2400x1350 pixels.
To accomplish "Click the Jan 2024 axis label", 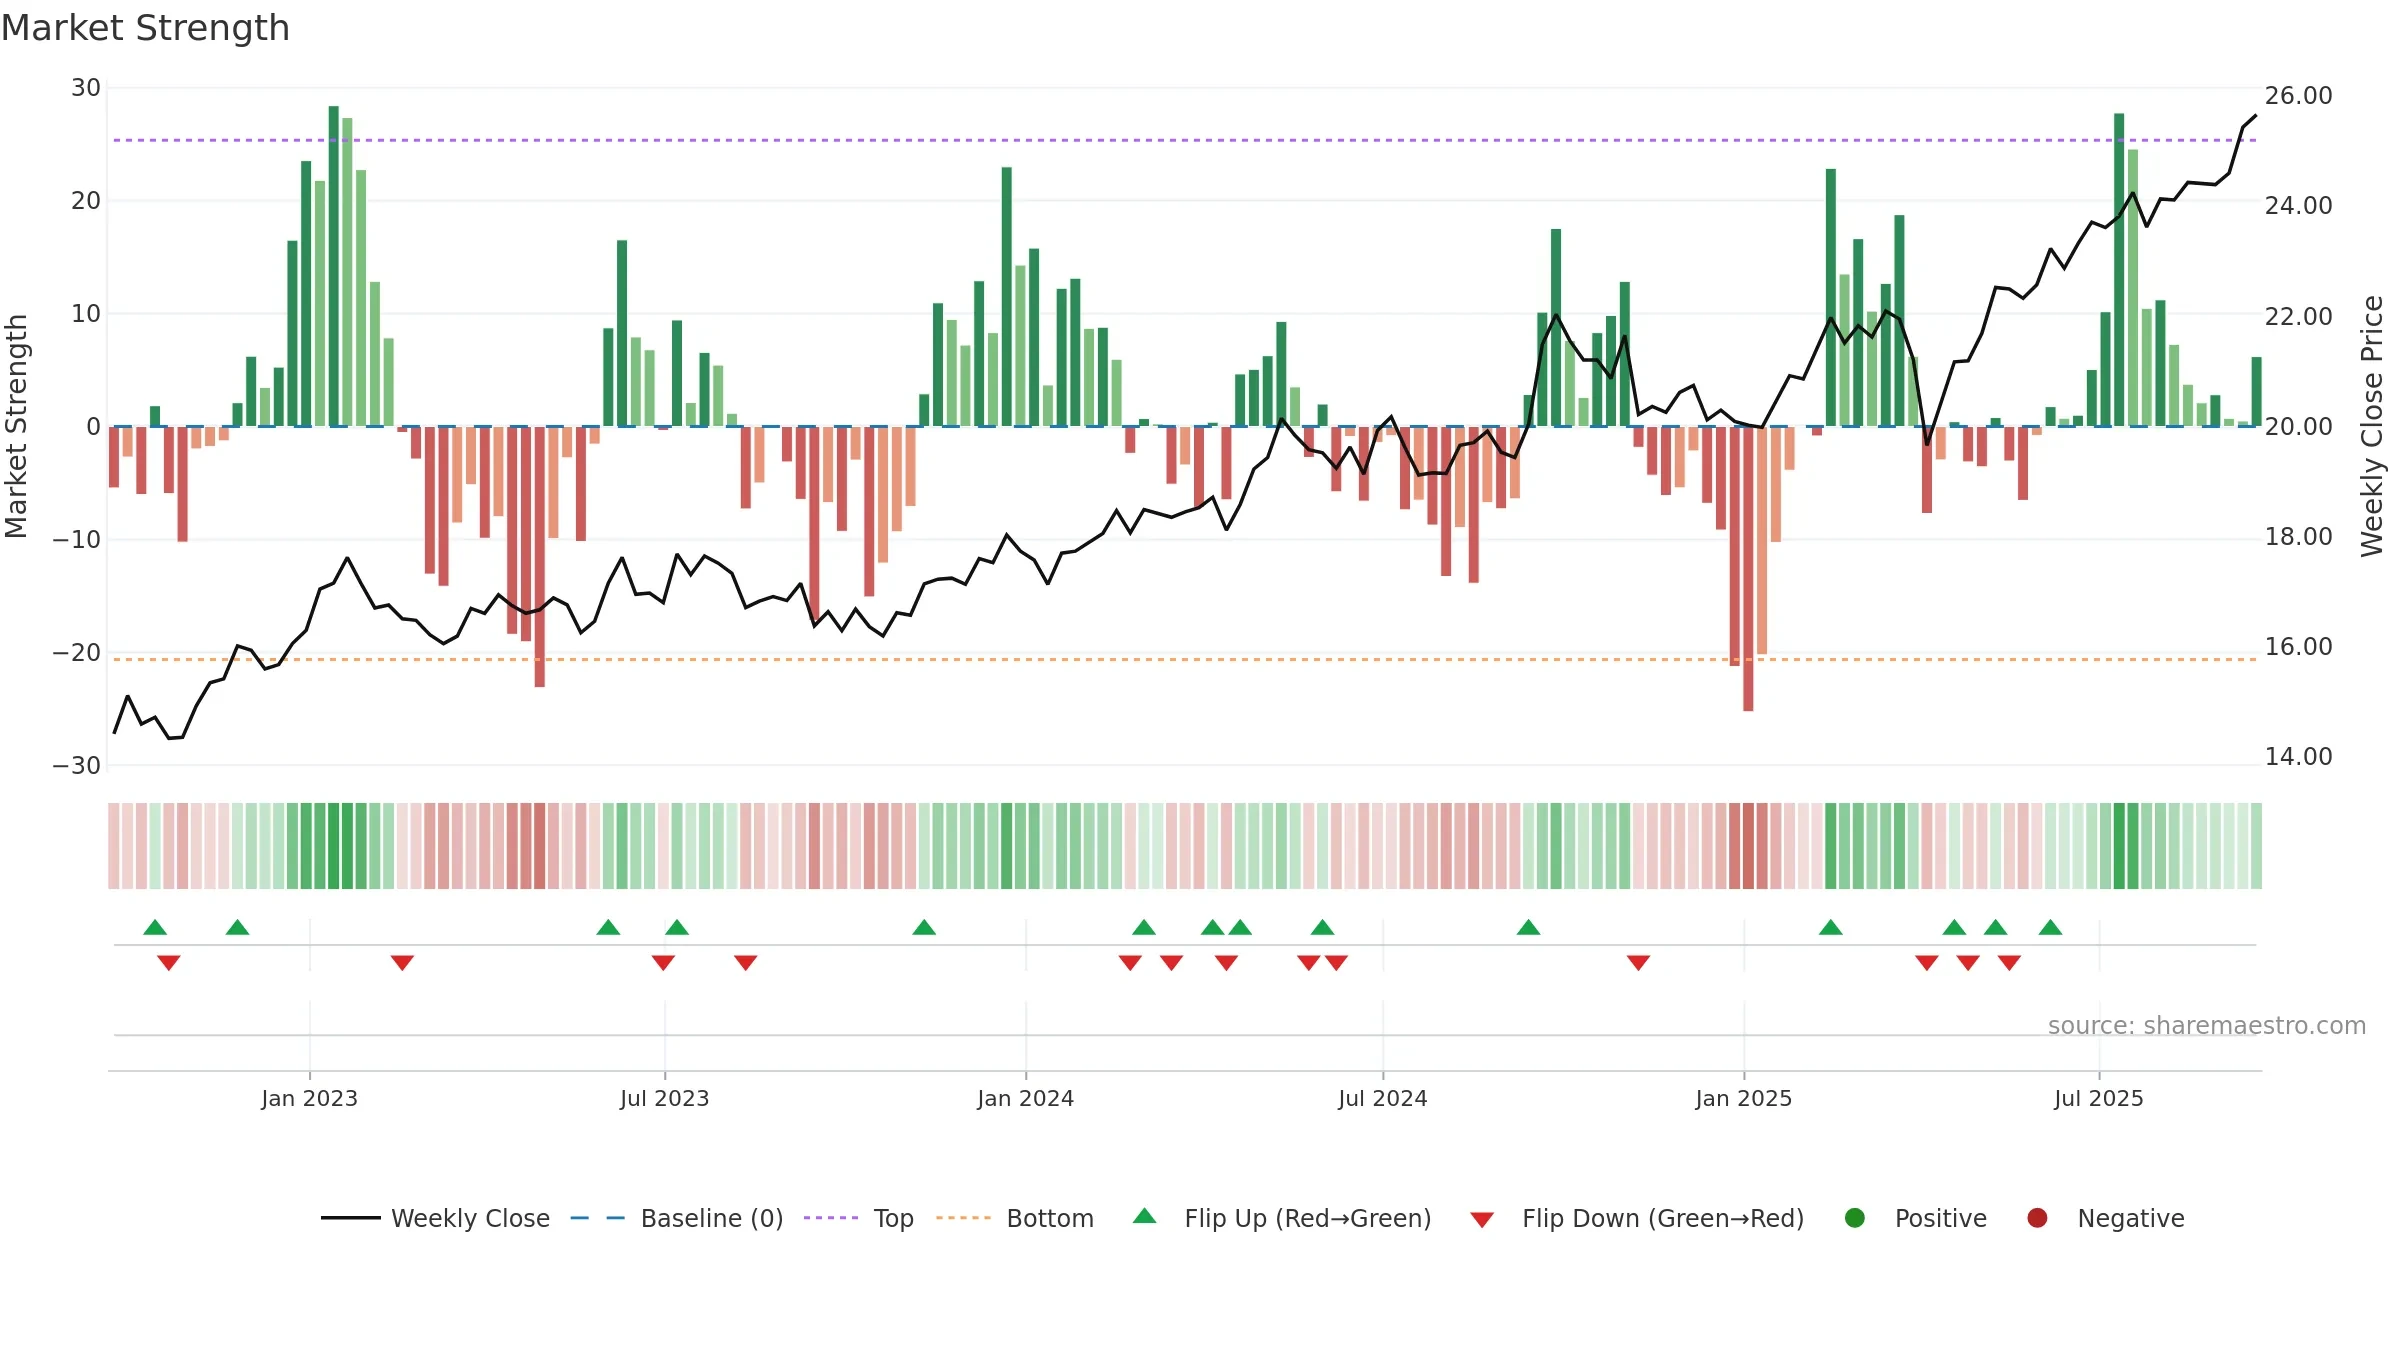I will (1025, 1098).
